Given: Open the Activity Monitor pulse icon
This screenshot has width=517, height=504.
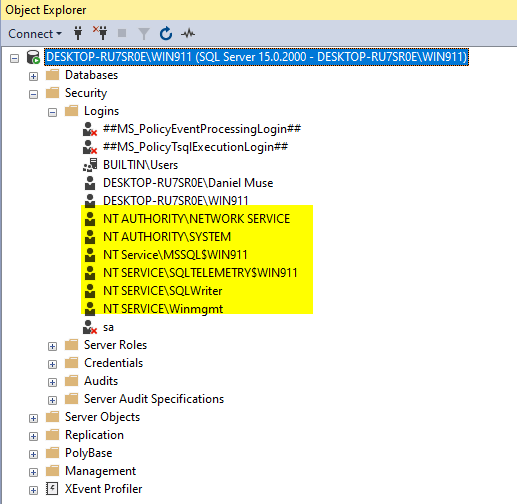Looking at the screenshot, I should point(188,33).
